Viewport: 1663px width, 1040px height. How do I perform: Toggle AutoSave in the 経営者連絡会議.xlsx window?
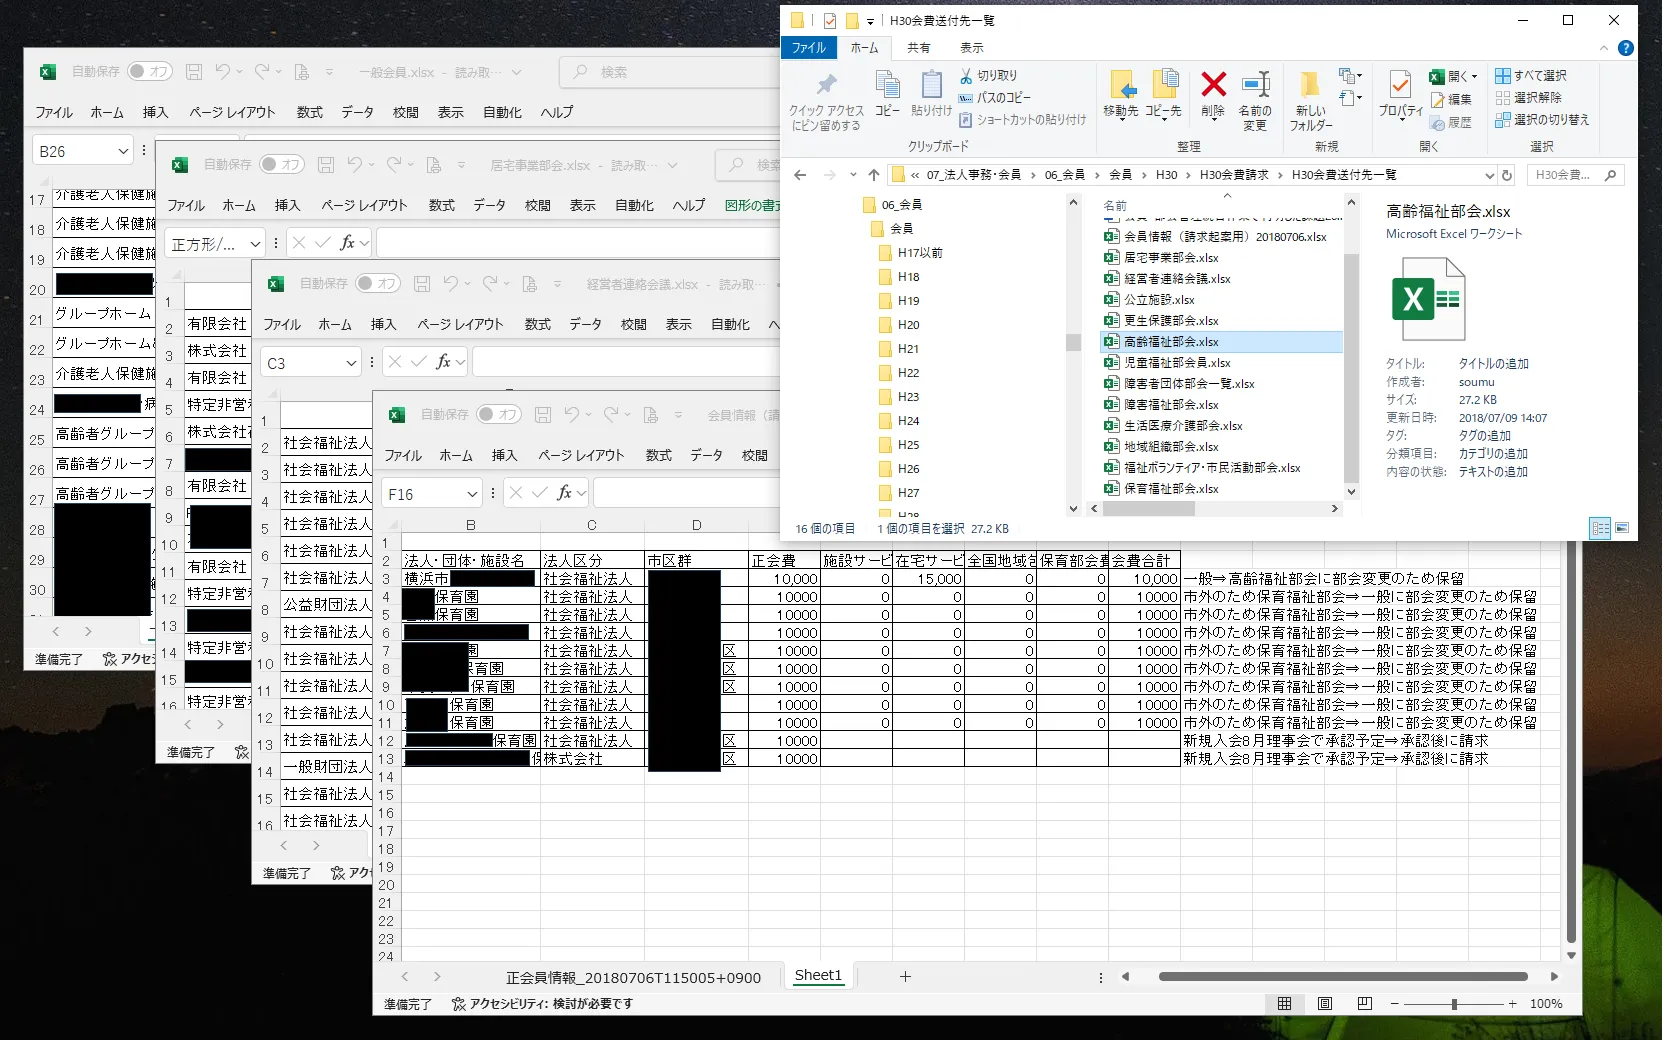377,284
